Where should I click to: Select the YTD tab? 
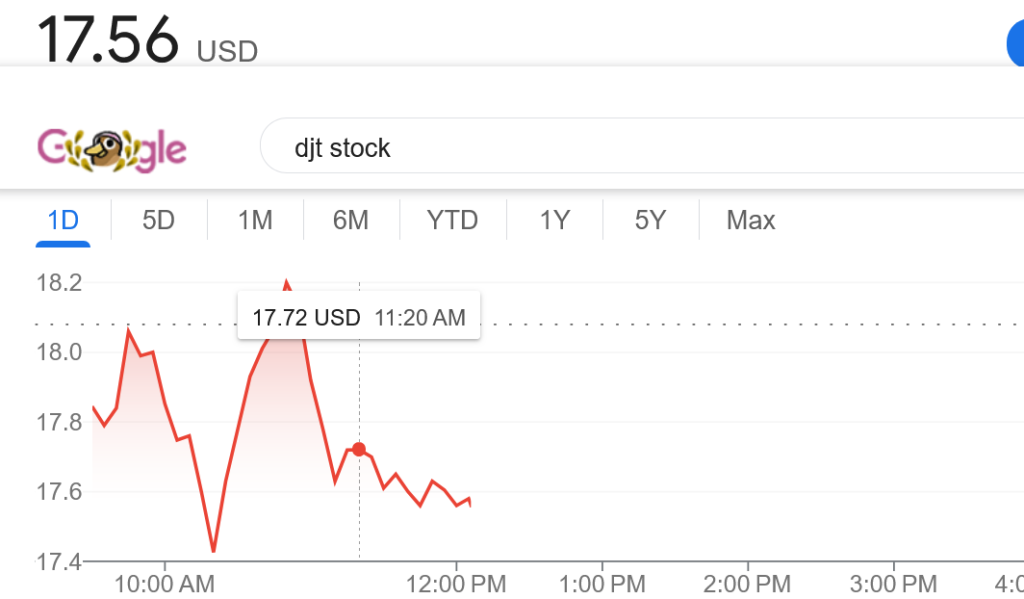click(453, 220)
